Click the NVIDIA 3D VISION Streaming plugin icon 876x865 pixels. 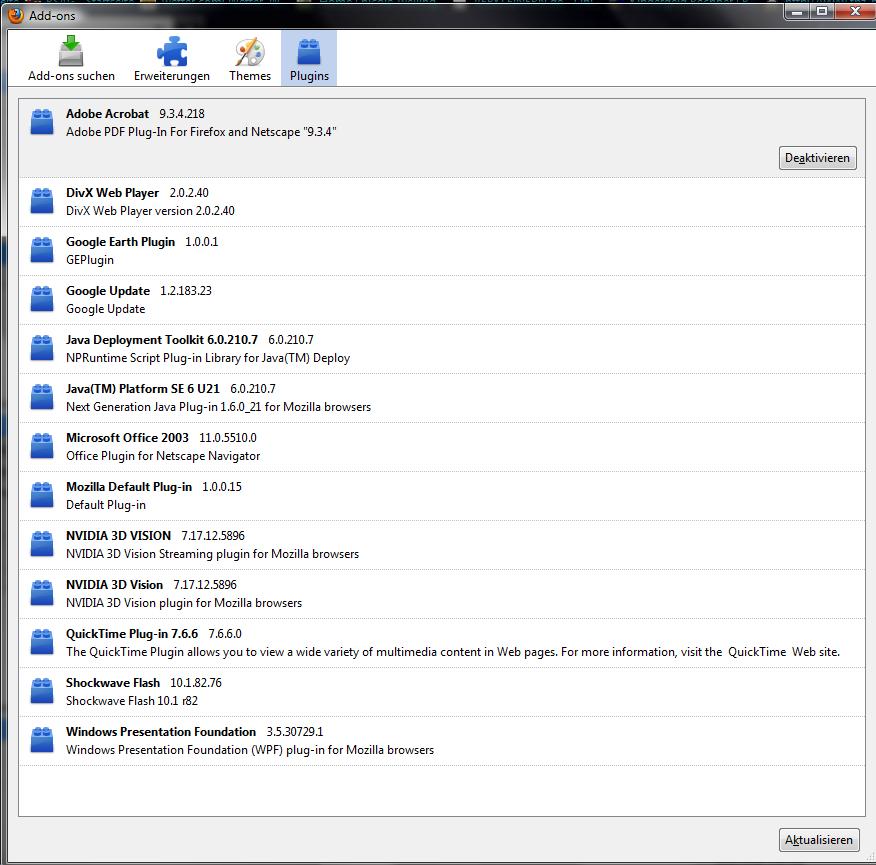pyautogui.click(x=42, y=544)
